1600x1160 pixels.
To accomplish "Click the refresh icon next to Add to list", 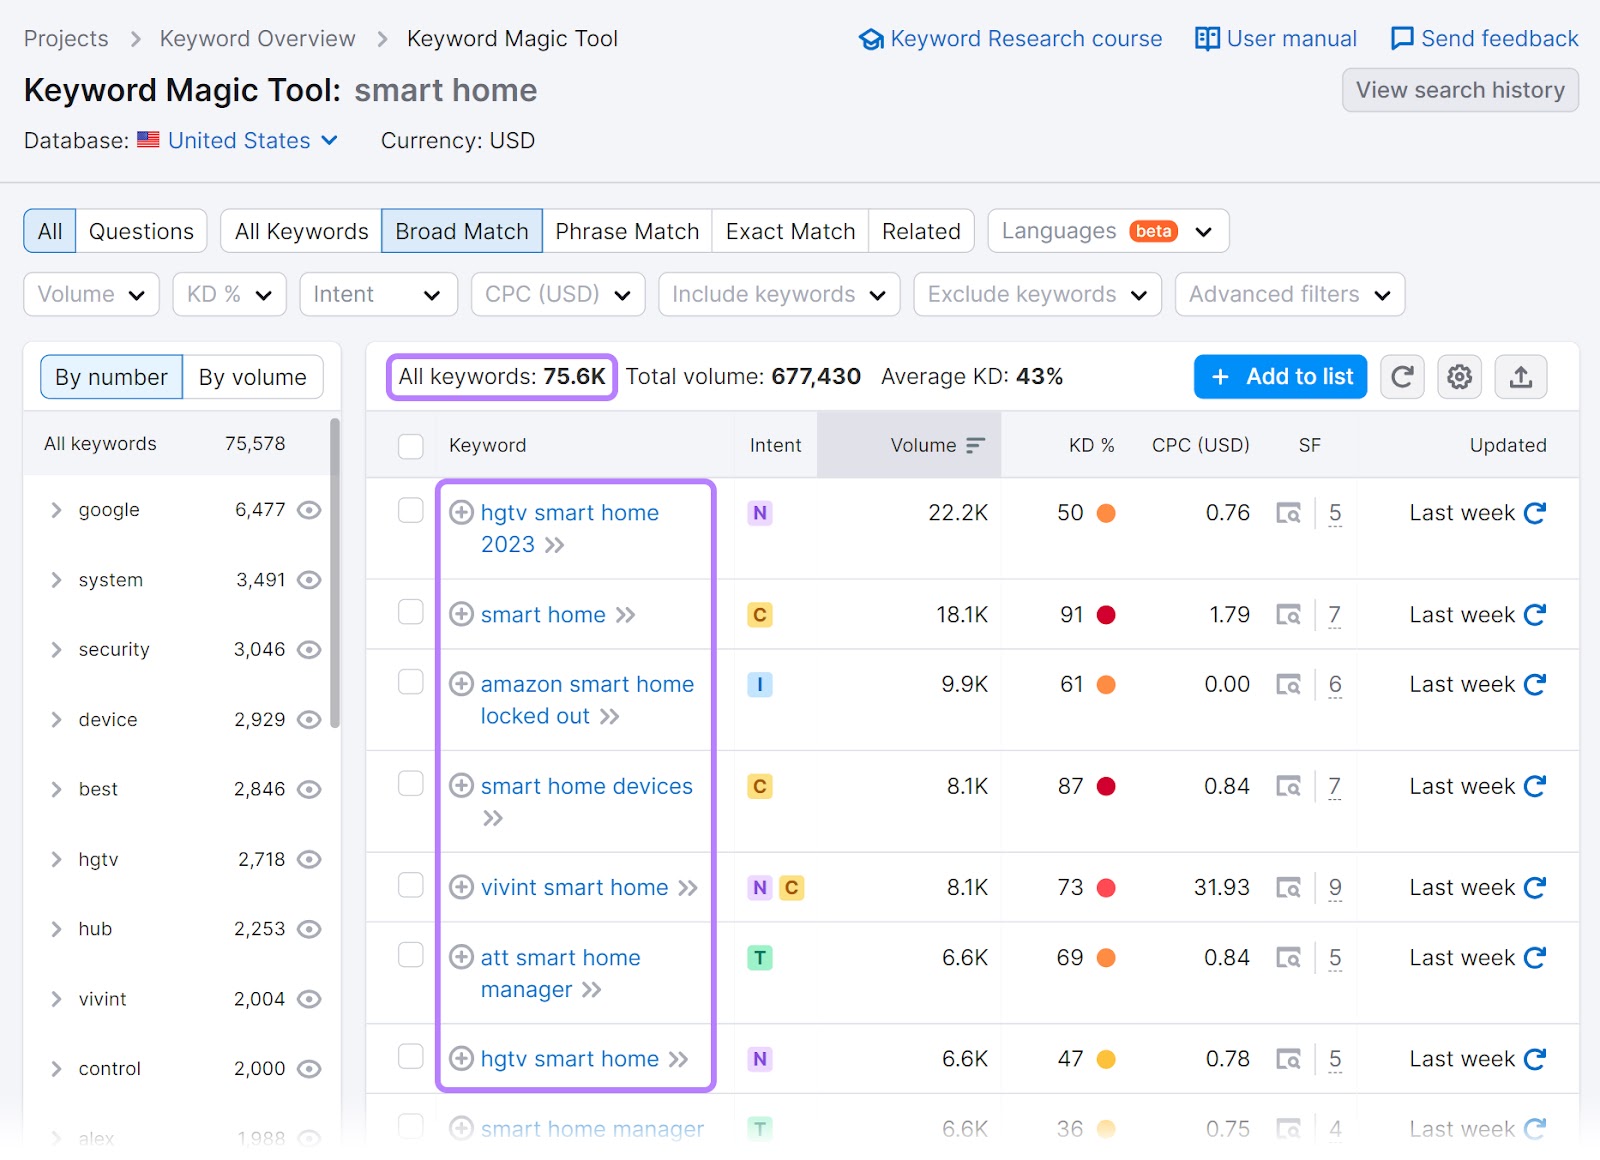I will [x=1402, y=377].
